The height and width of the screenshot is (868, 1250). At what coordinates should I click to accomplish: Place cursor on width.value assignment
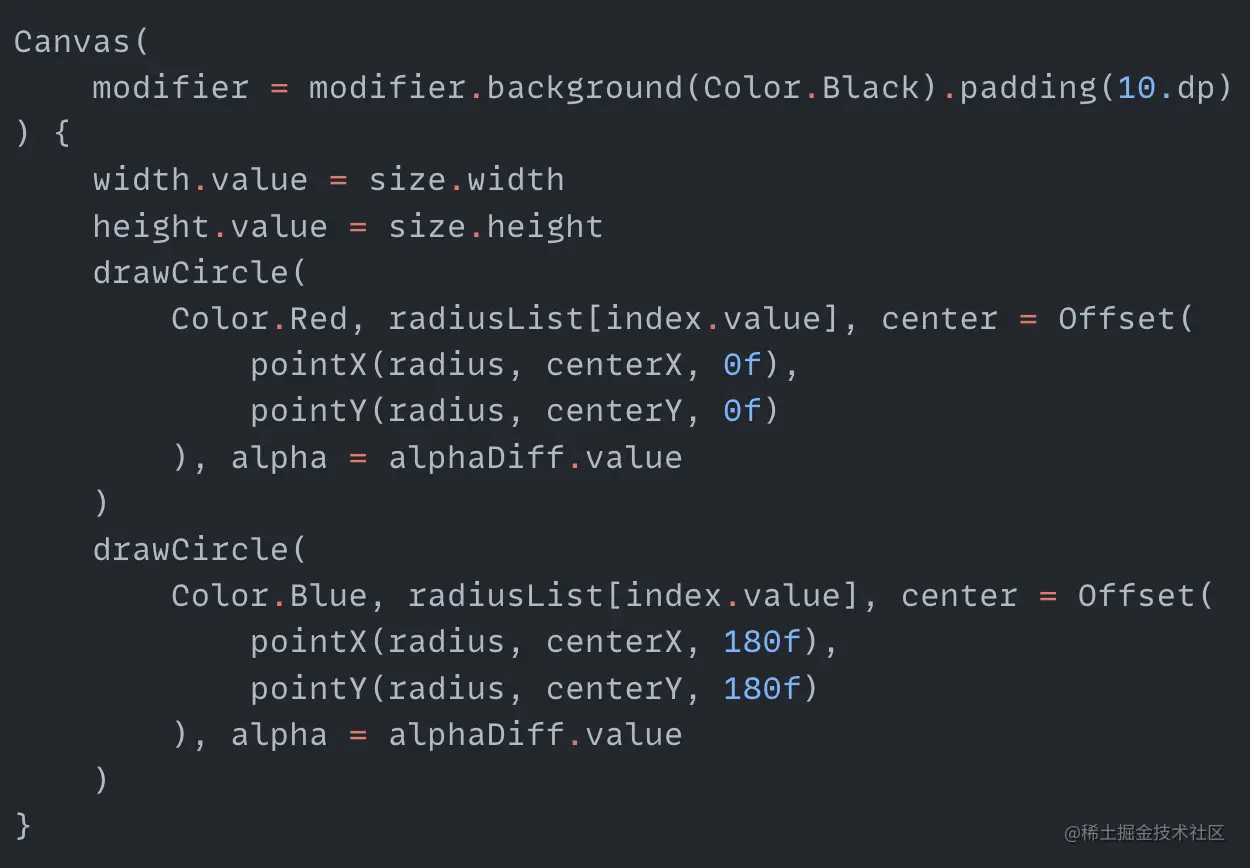tap(200, 180)
